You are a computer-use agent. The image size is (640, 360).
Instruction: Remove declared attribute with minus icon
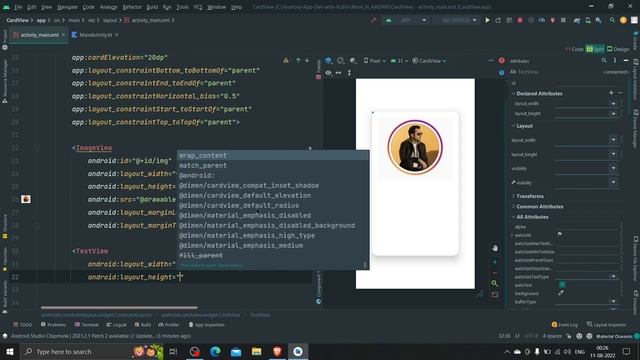(620, 93)
